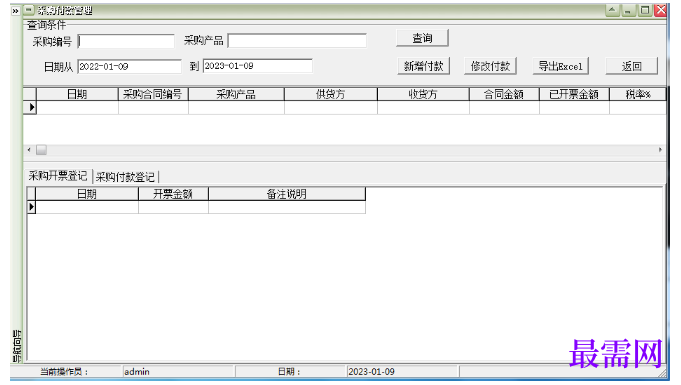This screenshot has width=681, height=385.
Task: Click the upper grid select-all corner cell
Action: 30,94
